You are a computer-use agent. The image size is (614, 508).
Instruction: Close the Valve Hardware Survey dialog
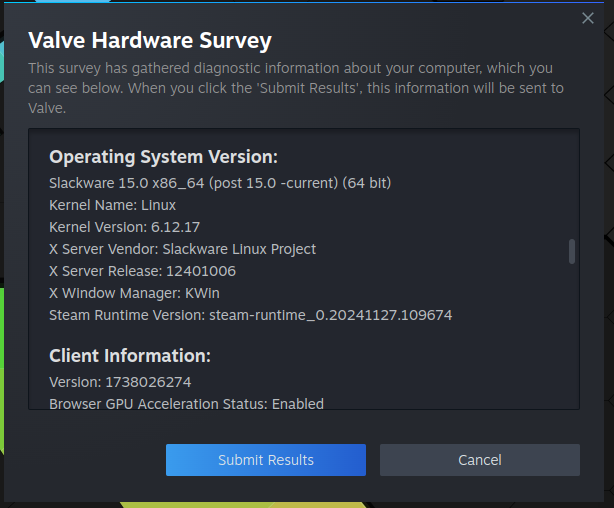pos(588,18)
